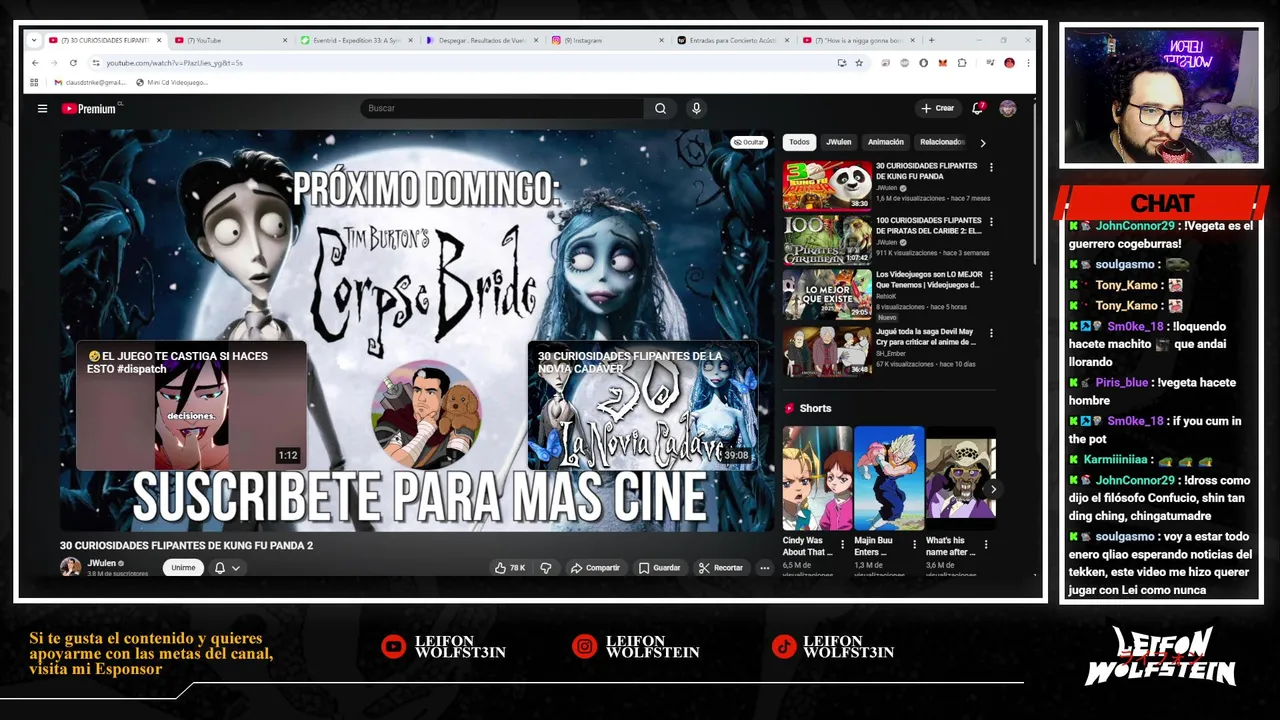The width and height of the screenshot is (1280, 720).
Task: Open the Cindy Was About That short
Action: pos(817,478)
